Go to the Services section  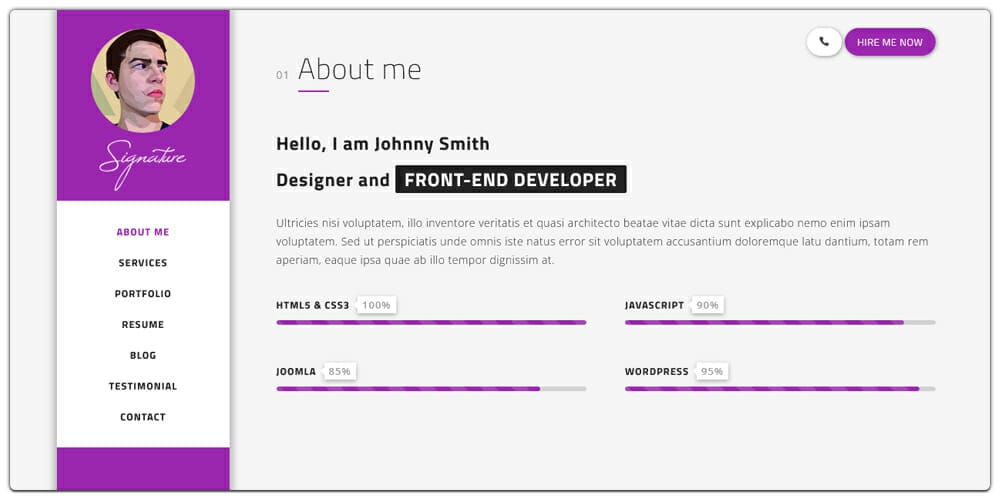143,263
